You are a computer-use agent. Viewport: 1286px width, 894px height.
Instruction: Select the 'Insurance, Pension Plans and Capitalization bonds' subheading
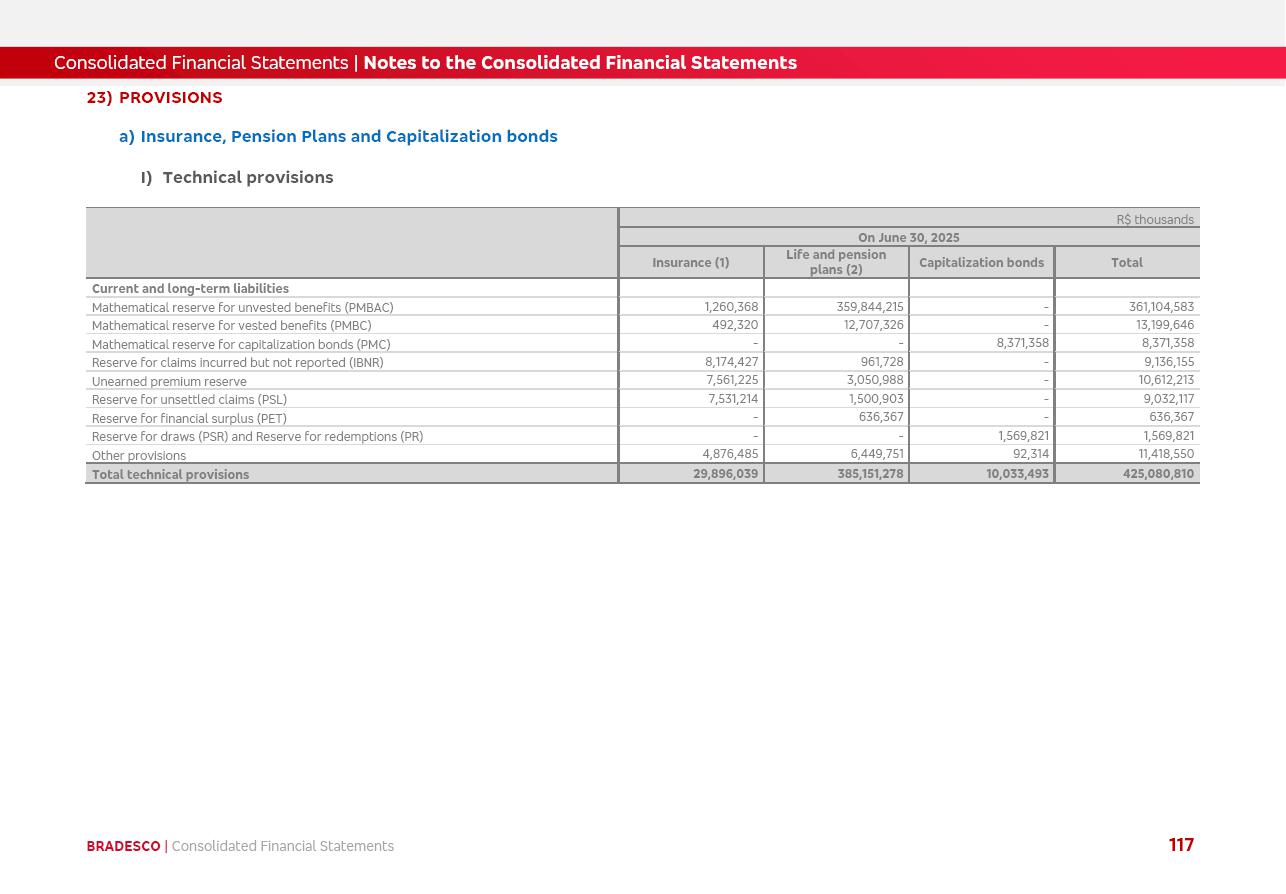348,137
